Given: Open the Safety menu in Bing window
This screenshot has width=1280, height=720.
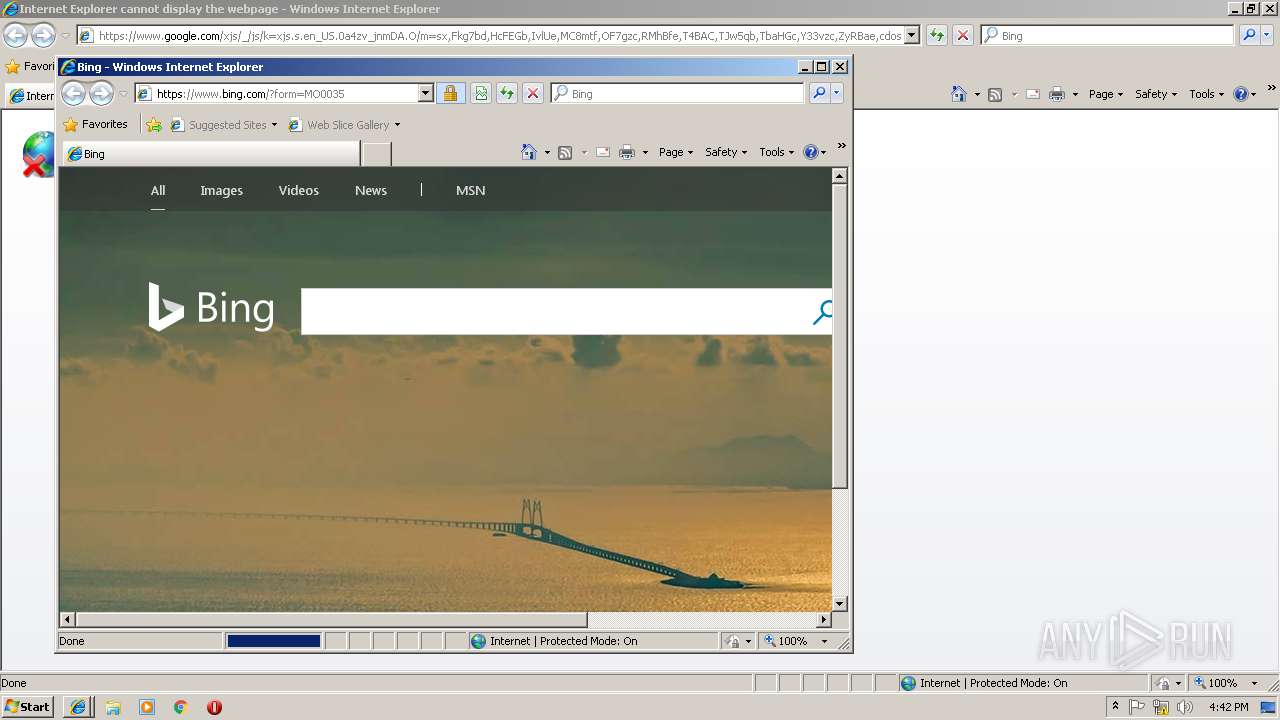Looking at the screenshot, I should pyautogui.click(x=726, y=152).
